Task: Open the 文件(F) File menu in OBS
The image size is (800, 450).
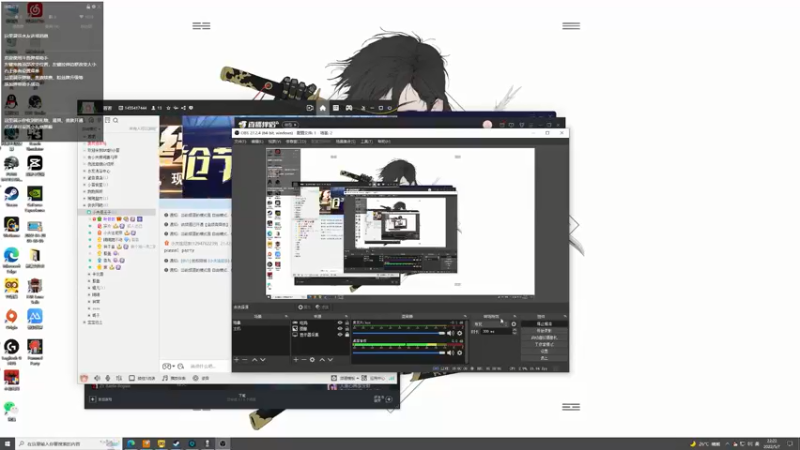Action: 240,142
